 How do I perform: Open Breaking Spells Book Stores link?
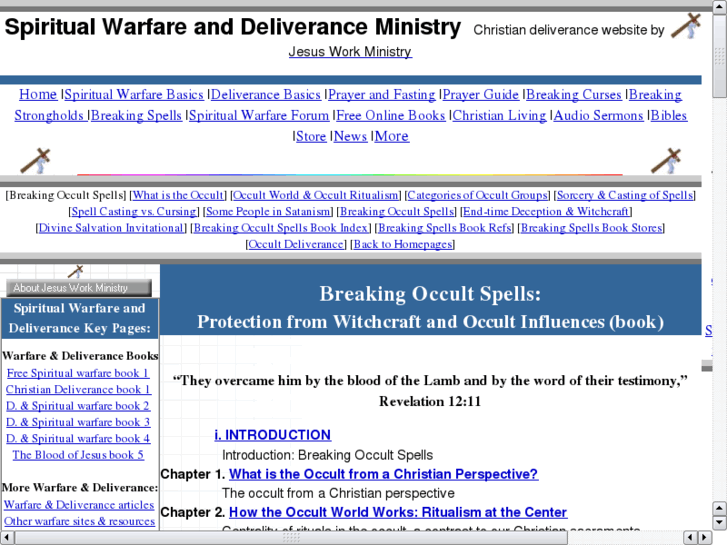[591, 228]
